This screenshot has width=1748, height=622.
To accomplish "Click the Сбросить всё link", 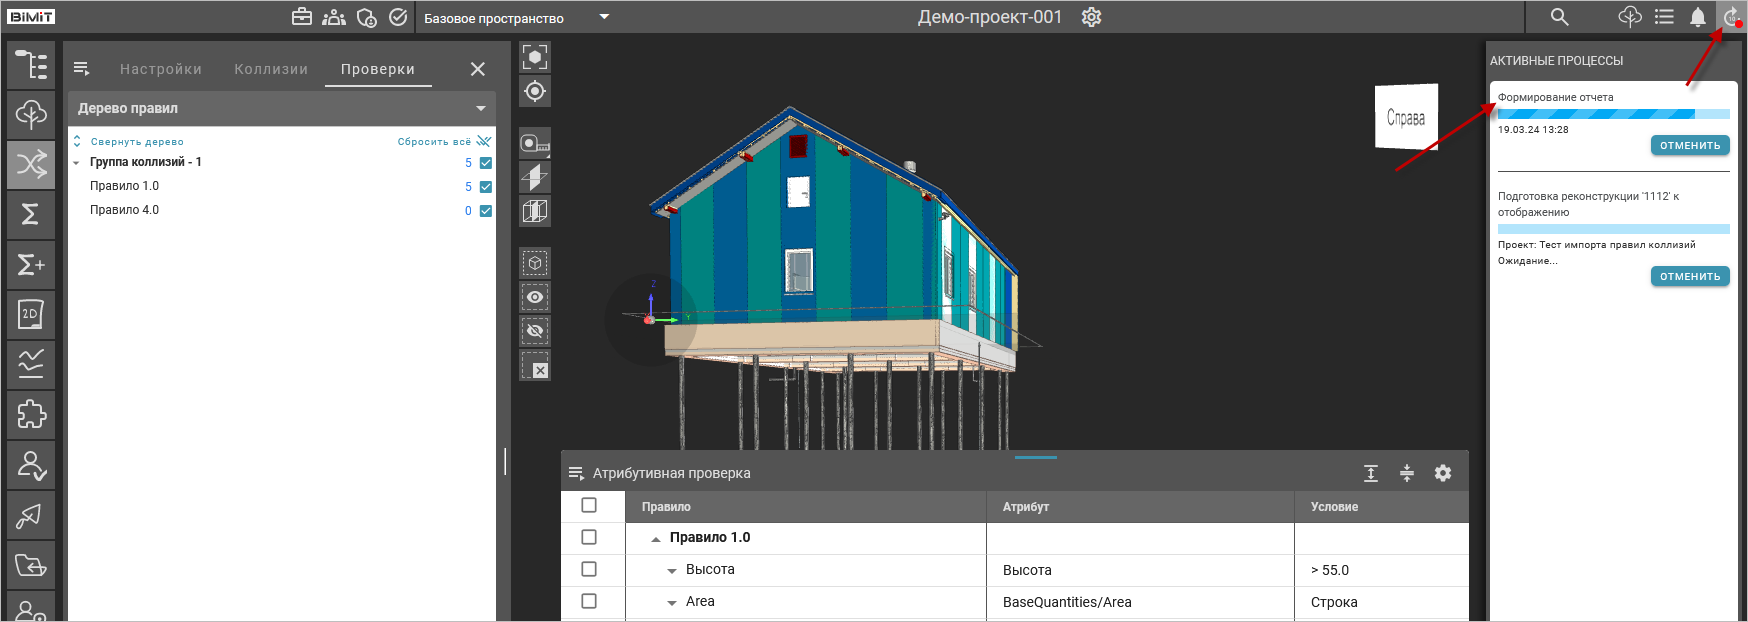I will [434, 142].
